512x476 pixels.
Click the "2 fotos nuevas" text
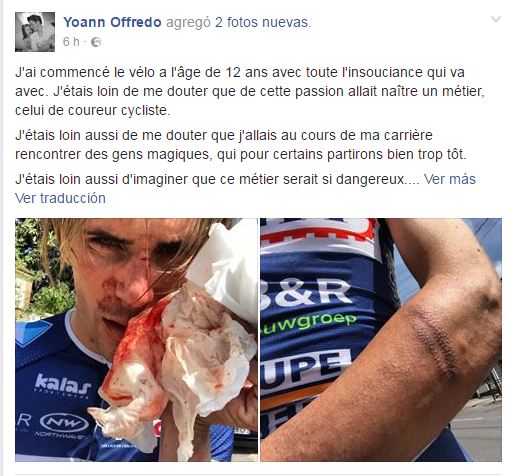263,22
